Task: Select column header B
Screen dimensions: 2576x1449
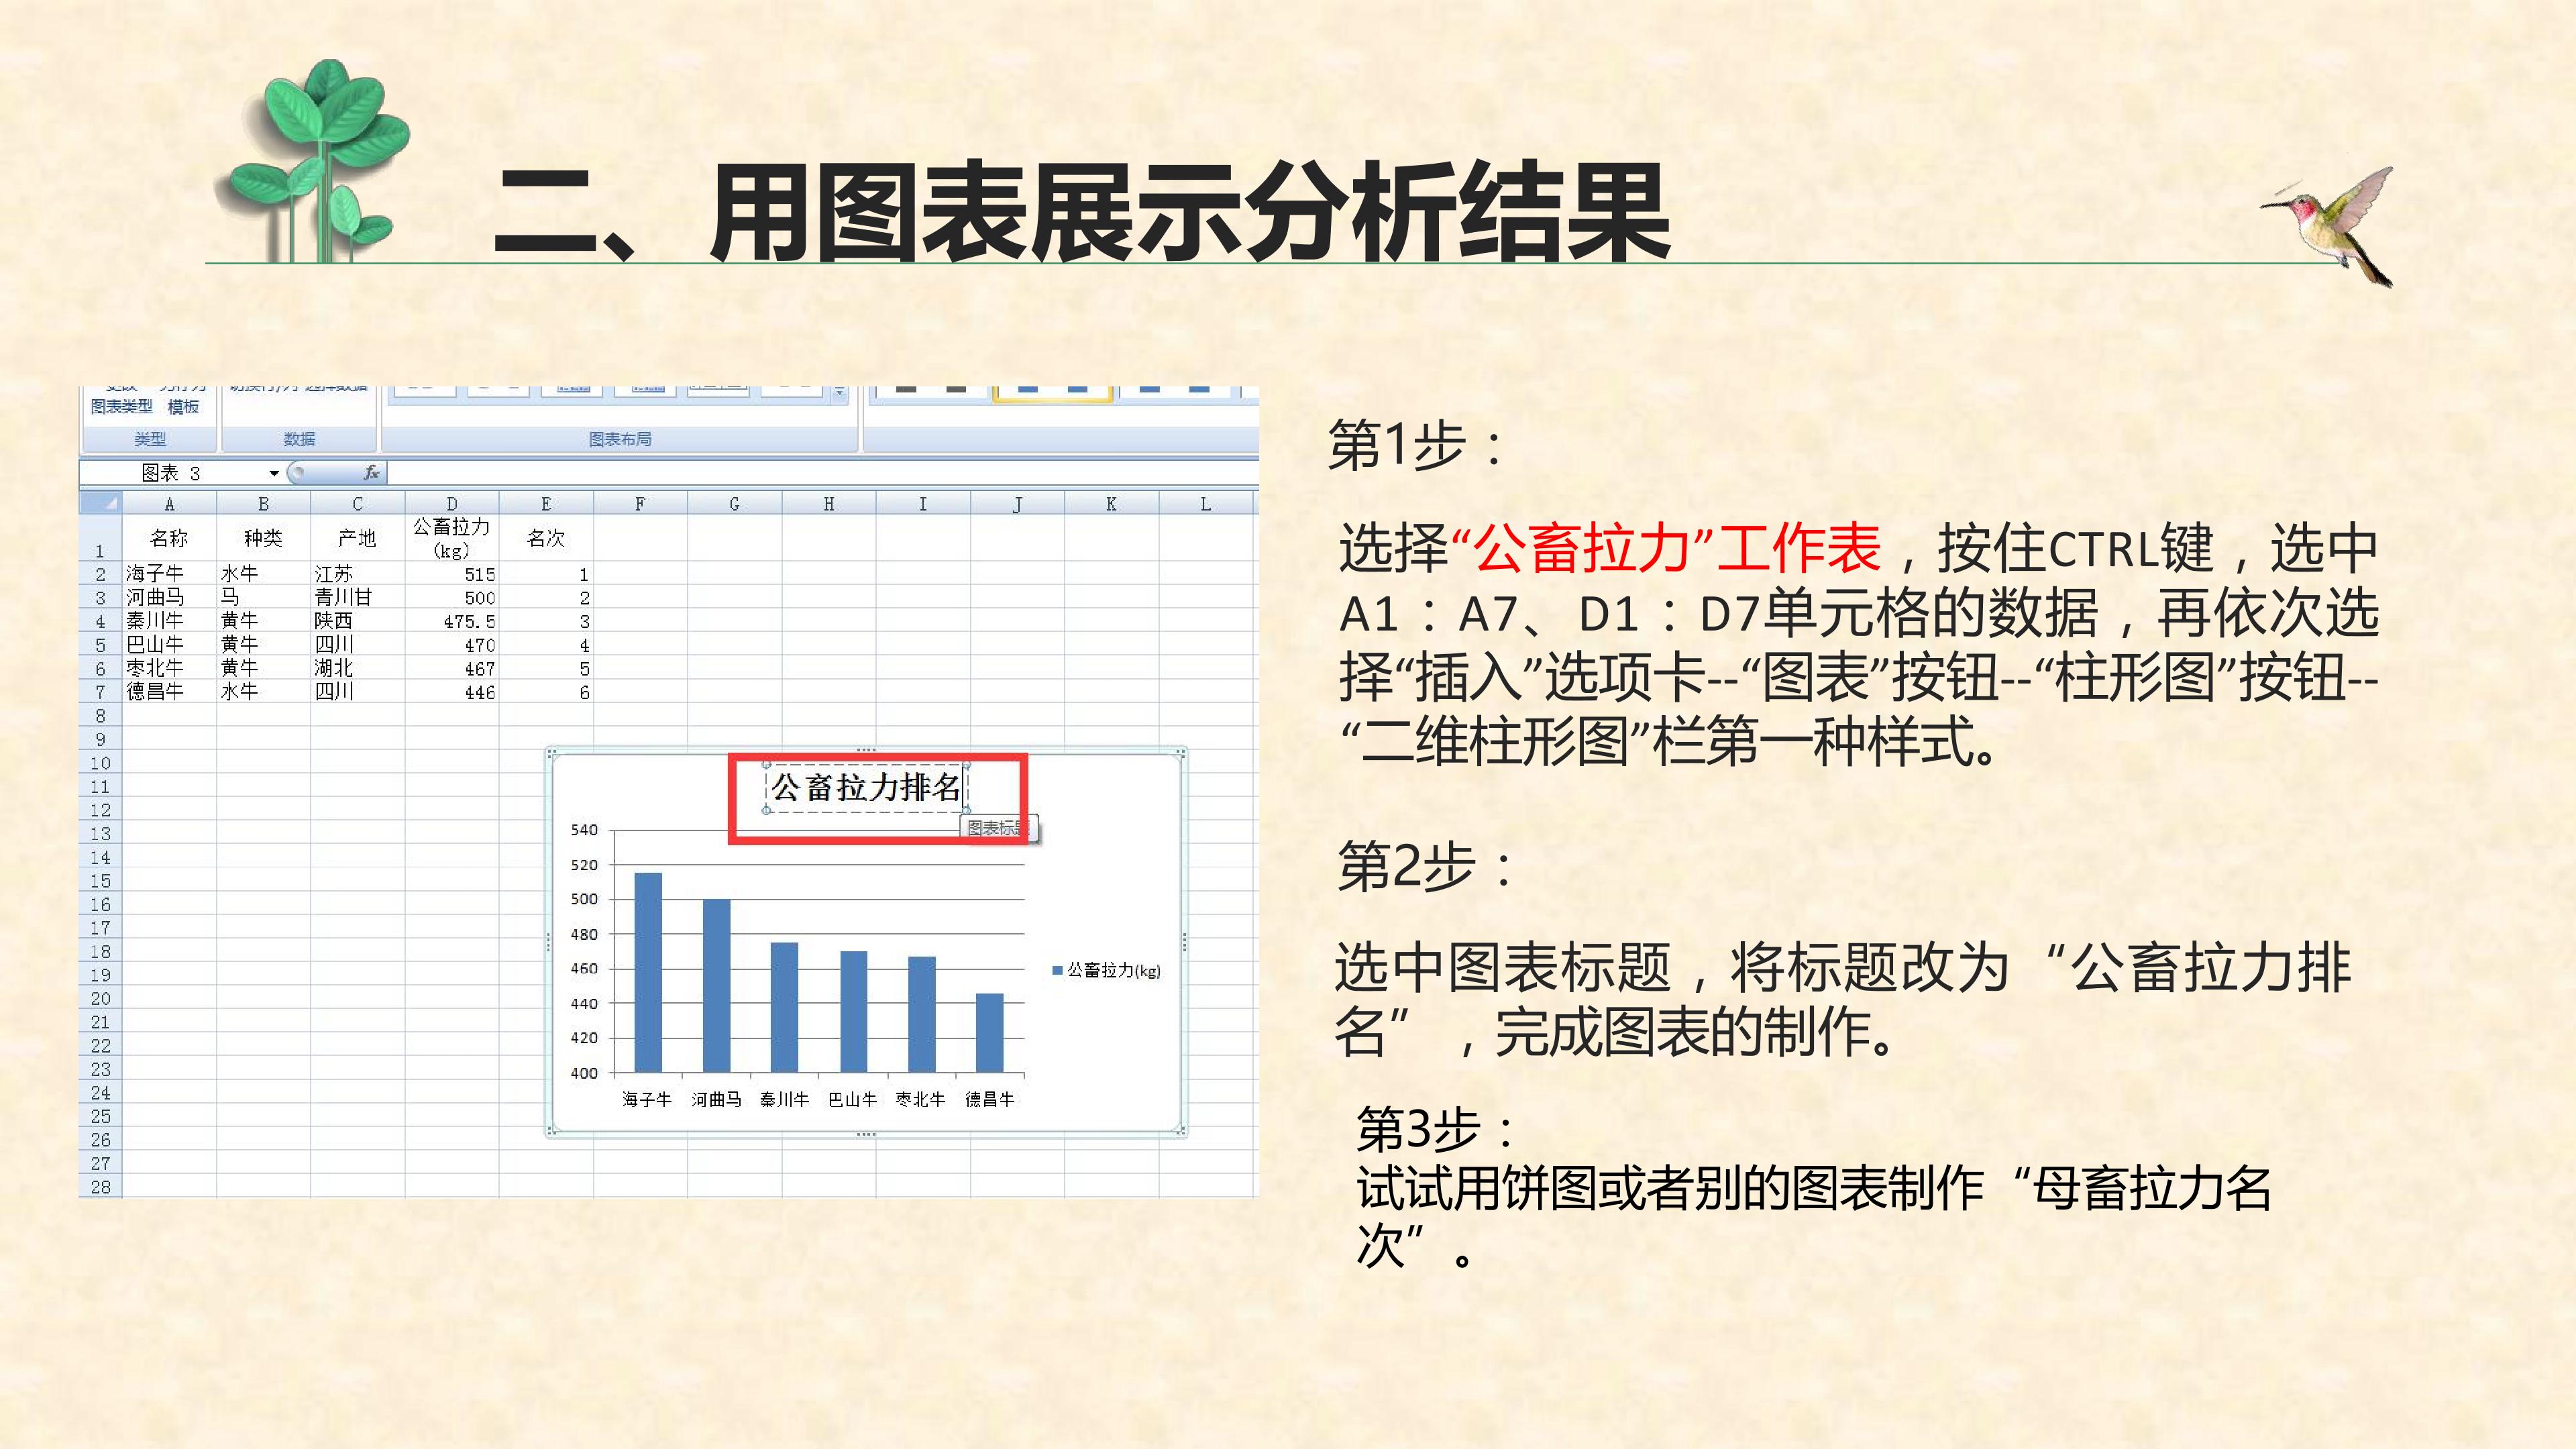Action: [x=263, y=503]
